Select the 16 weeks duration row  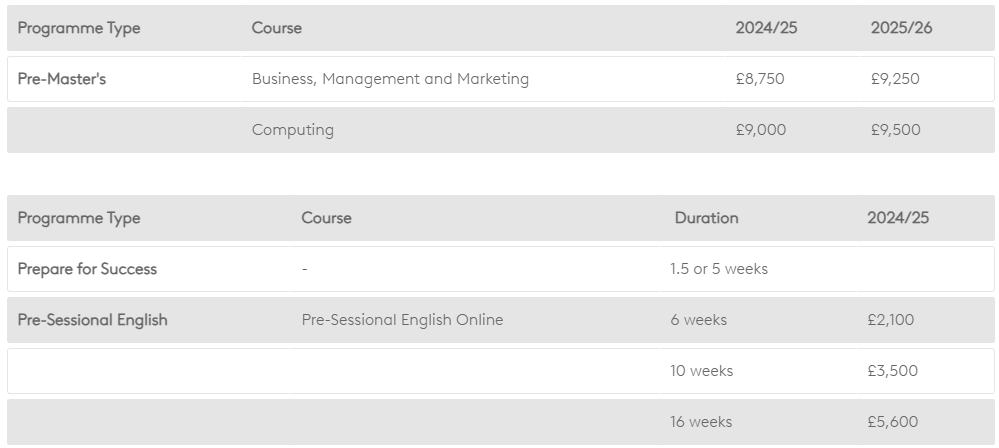[701, 422]
